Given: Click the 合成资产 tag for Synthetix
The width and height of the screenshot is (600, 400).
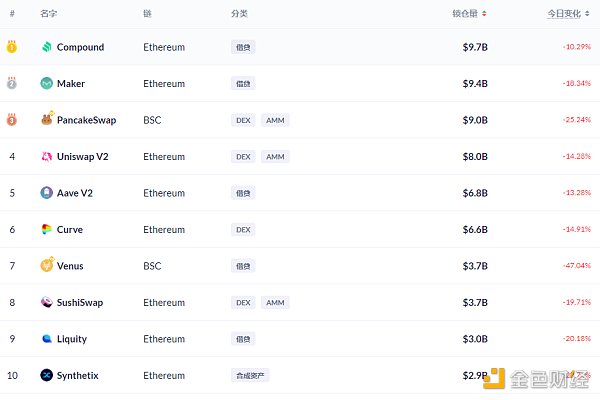Looking at the screenshot, I should coord(250,376).
